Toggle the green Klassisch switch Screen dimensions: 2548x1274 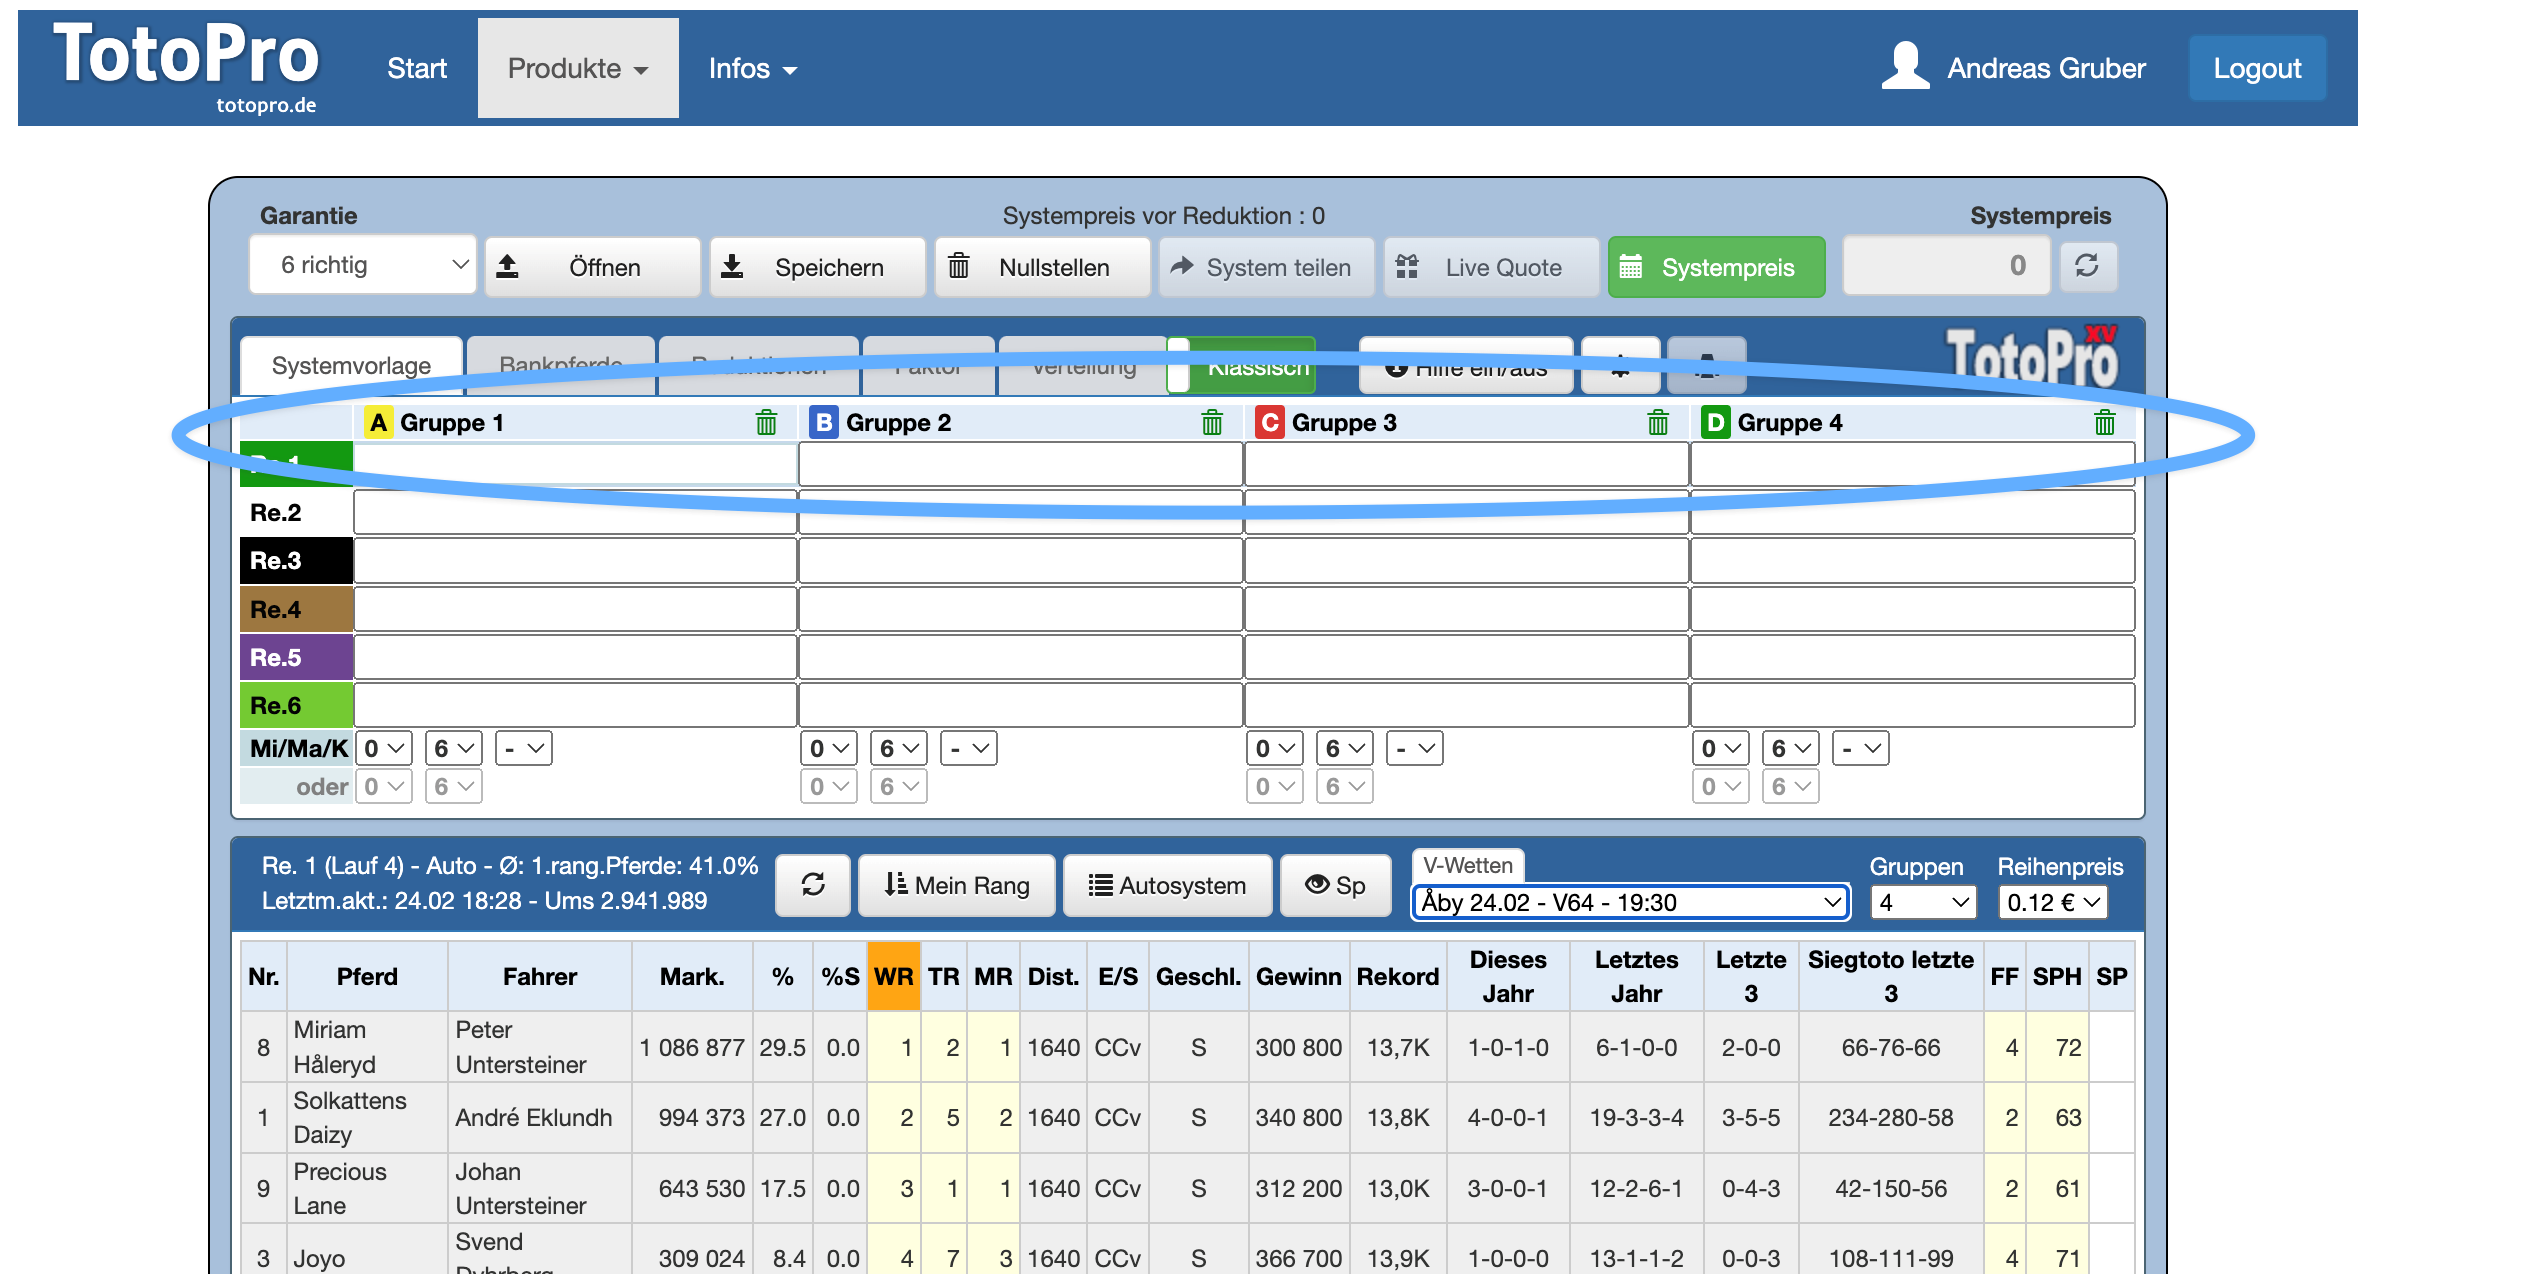coord(1241,366)
